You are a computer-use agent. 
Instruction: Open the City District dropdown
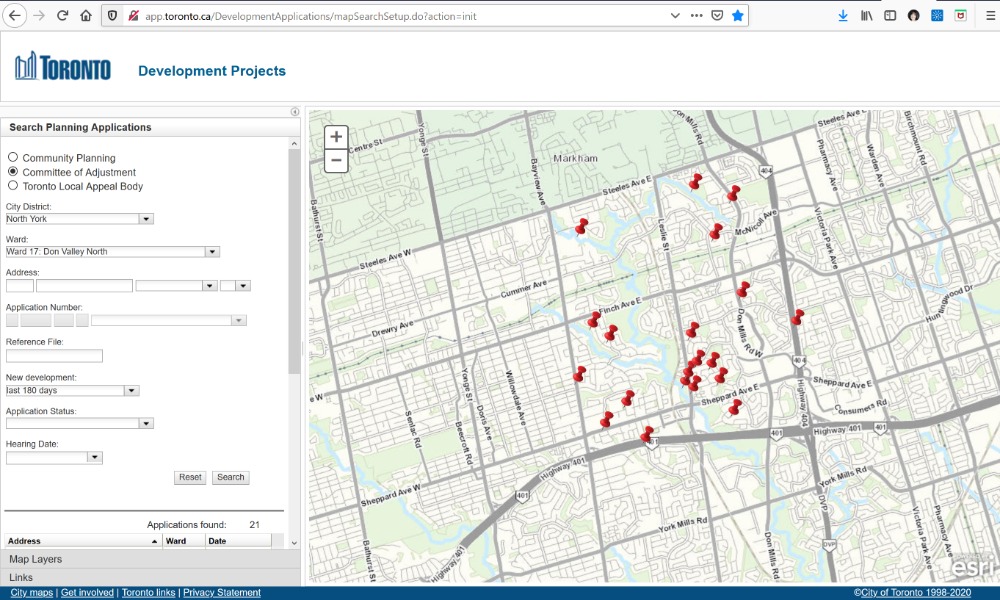coord(146,219)
